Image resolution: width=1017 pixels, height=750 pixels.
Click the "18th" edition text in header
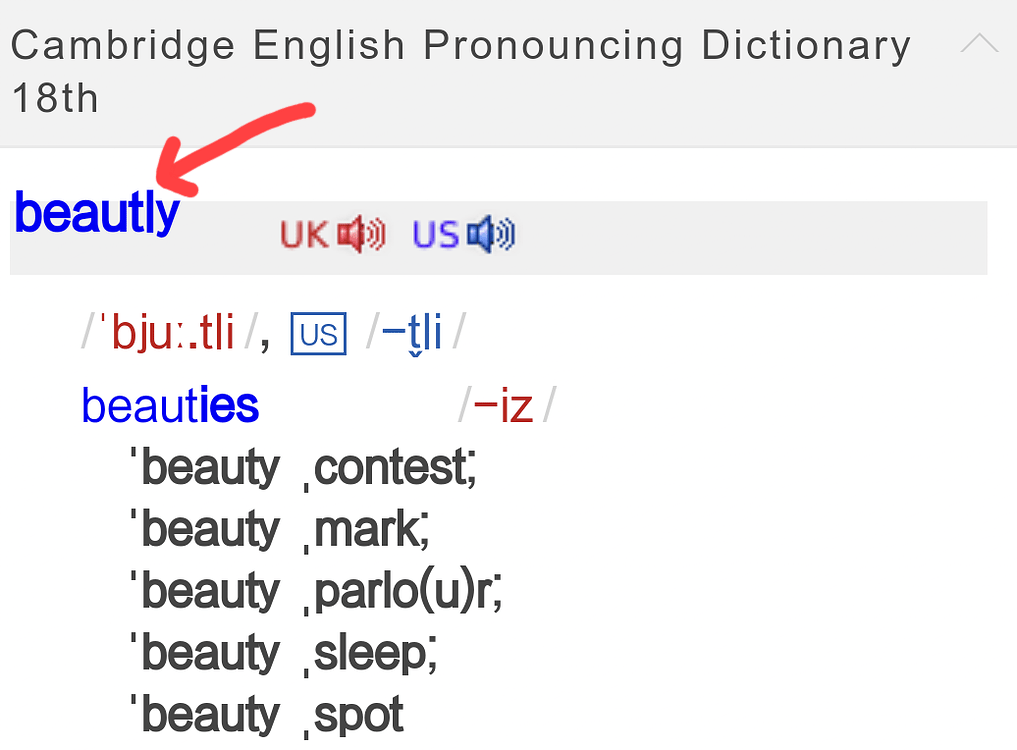point(55,100)
